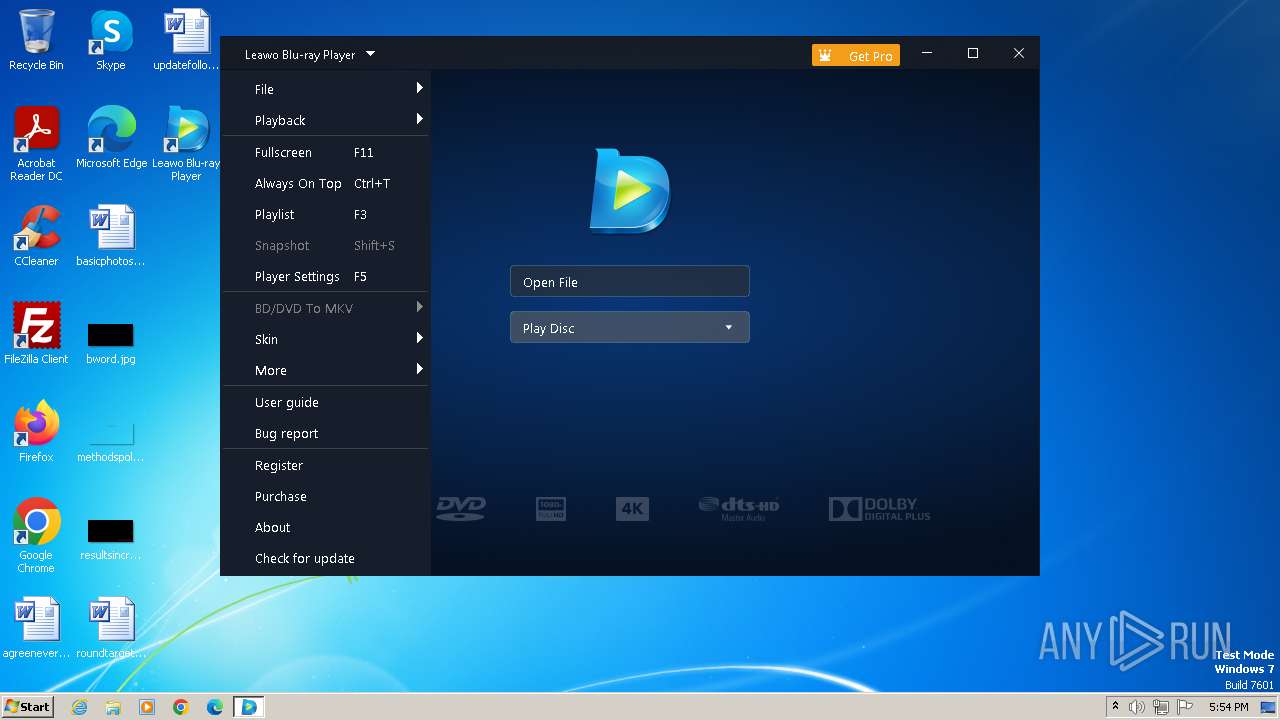Click the Get Pro button

tap(856, 56)
